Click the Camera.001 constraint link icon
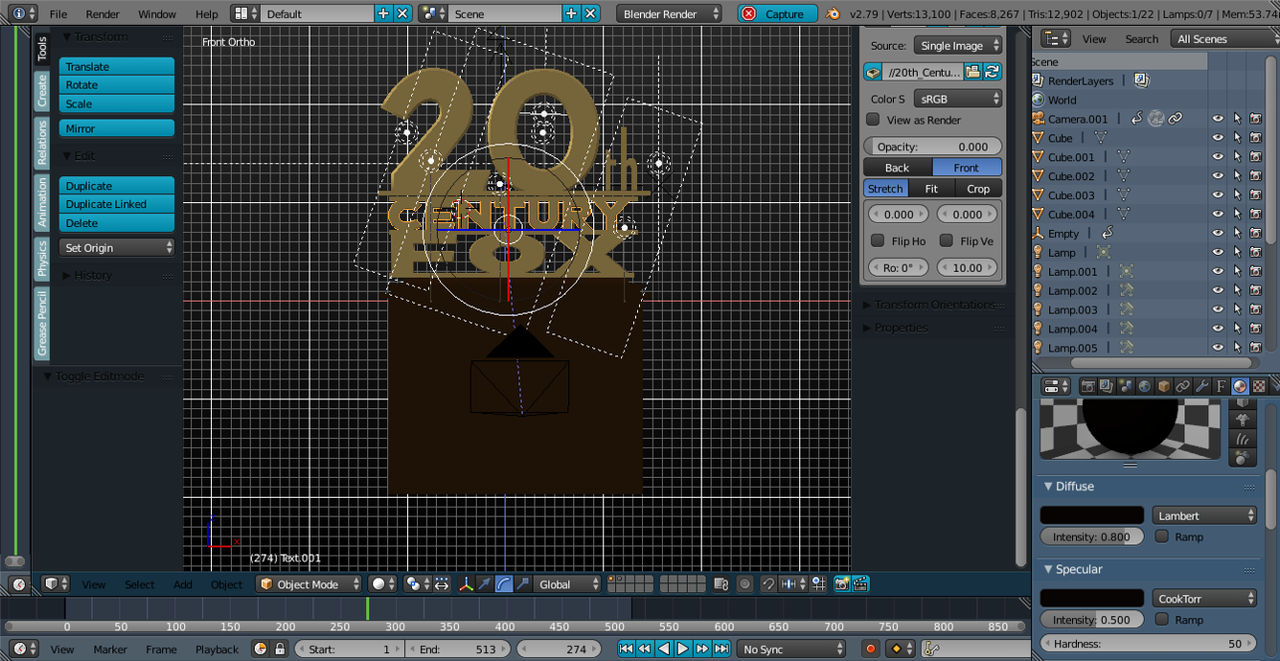Image resolution: width=1280 pixels, height=661 pixels. [1175, 119]
